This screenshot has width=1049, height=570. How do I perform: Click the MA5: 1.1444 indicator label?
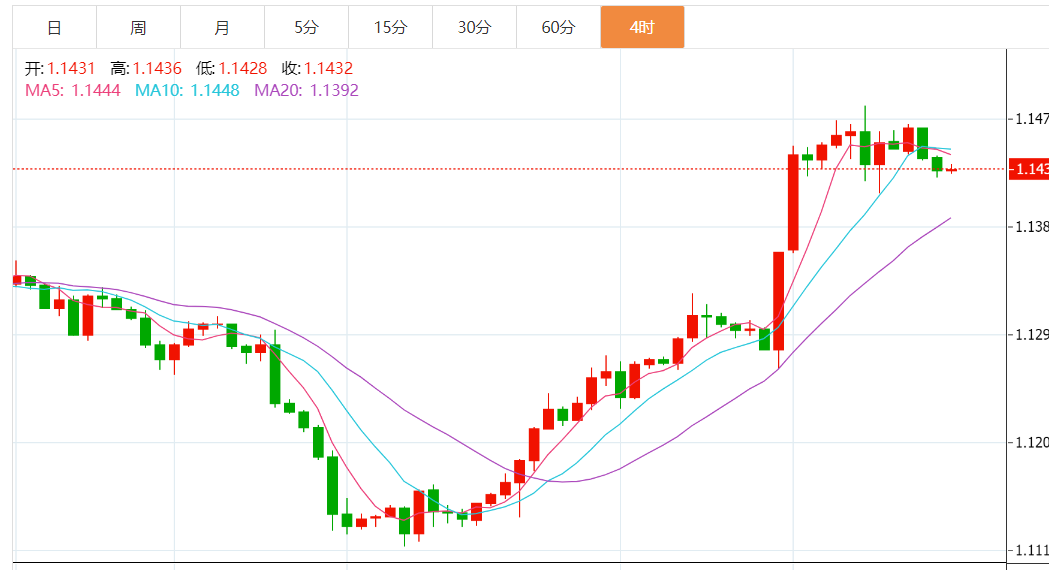coord(72,90)
